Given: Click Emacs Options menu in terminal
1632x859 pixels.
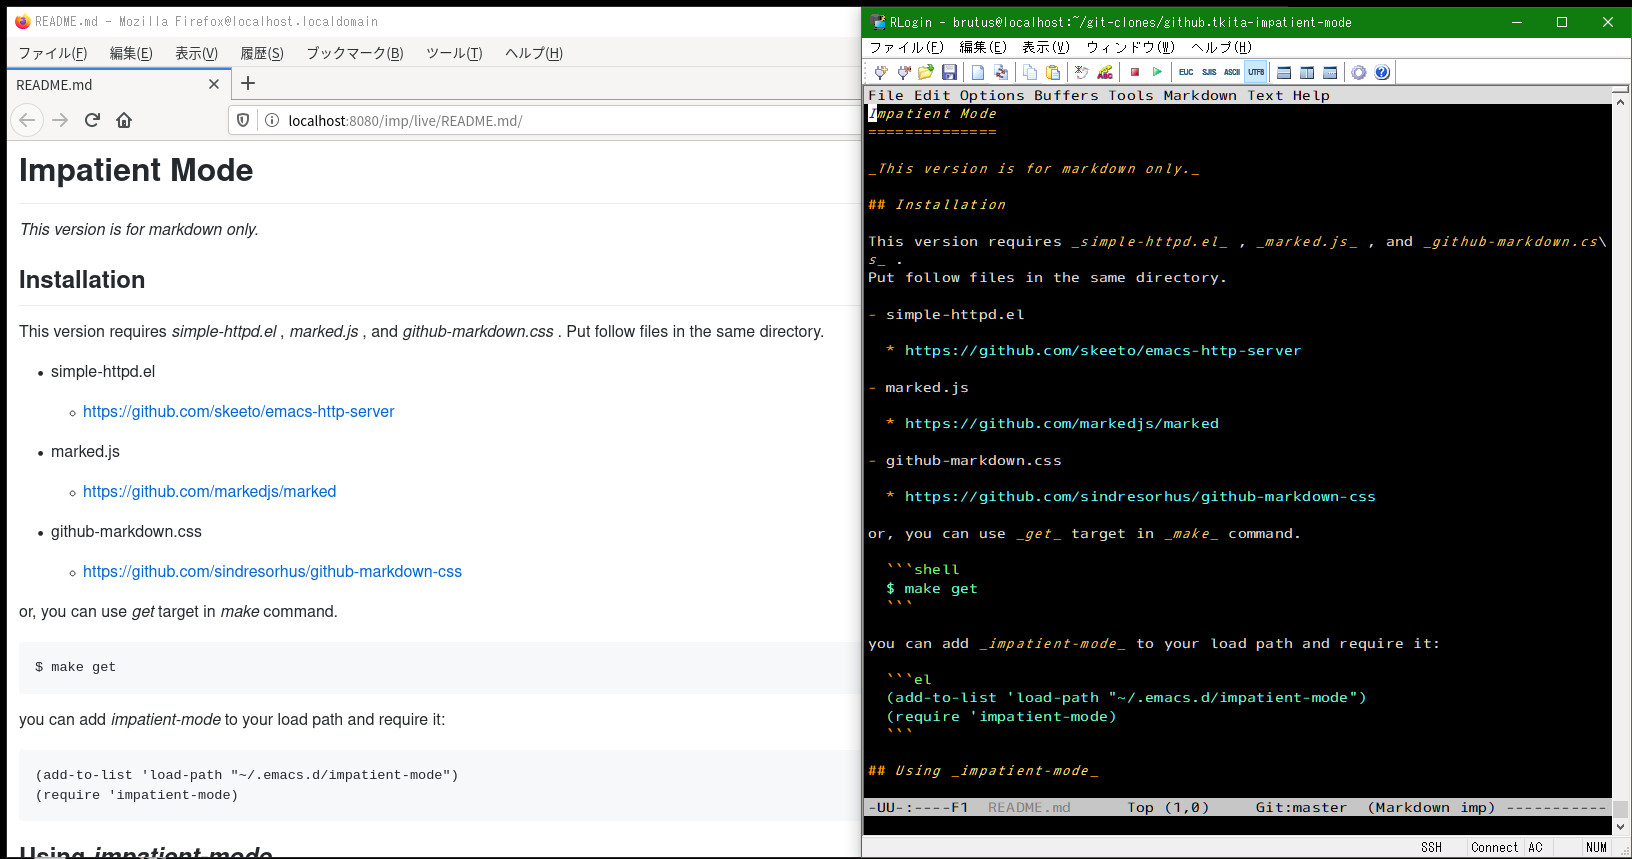Looking at the screenshot, I should (x=992, y=95).
